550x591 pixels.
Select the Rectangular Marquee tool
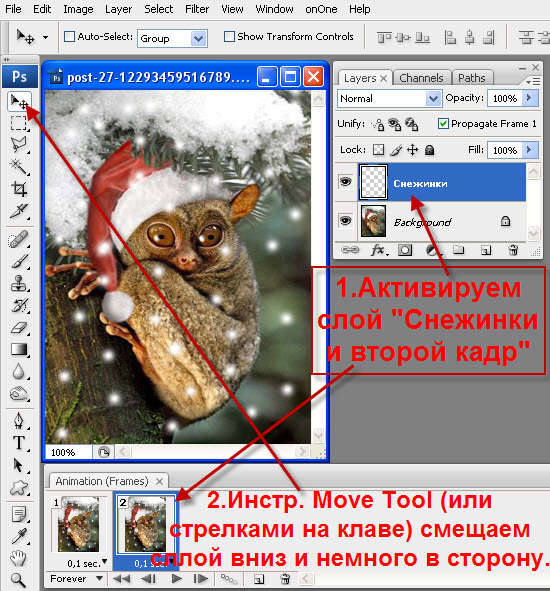pos(18,123)
